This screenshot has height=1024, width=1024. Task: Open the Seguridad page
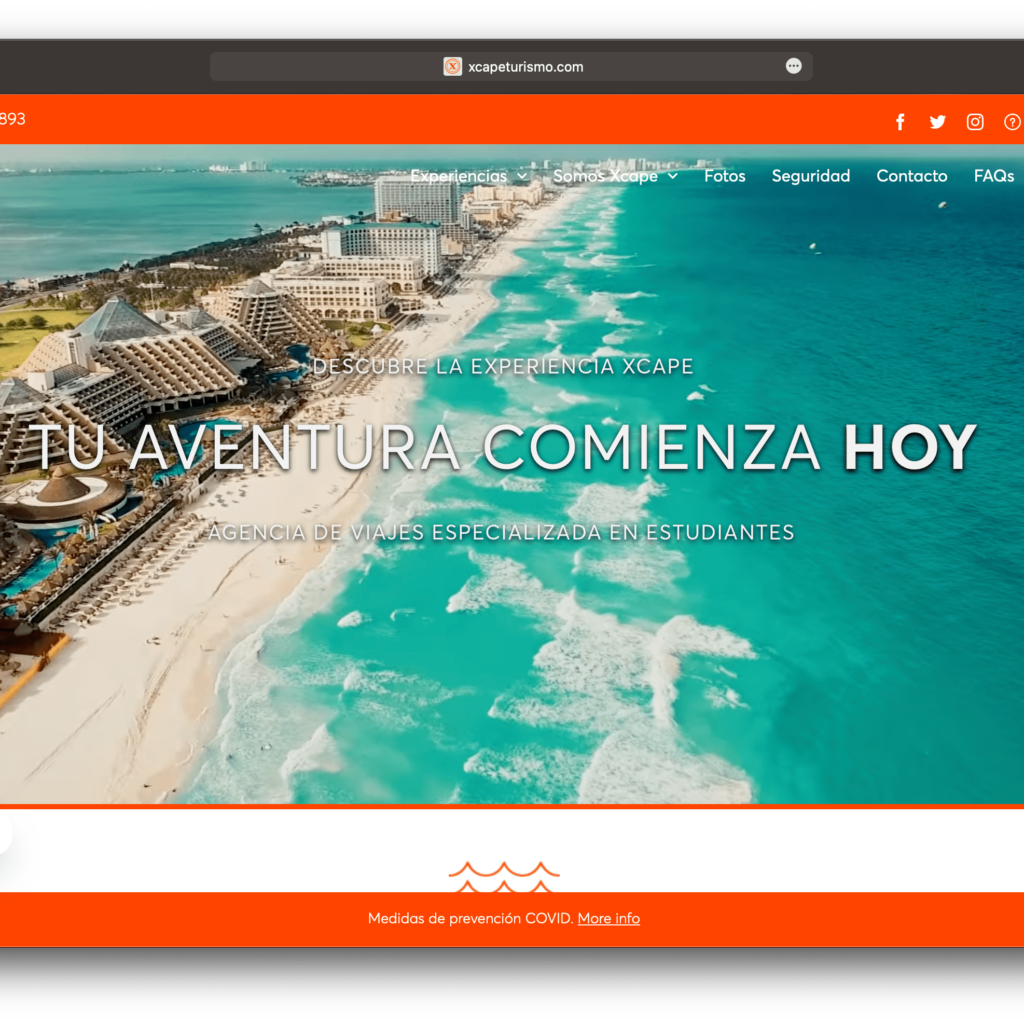tap(811, 176)
